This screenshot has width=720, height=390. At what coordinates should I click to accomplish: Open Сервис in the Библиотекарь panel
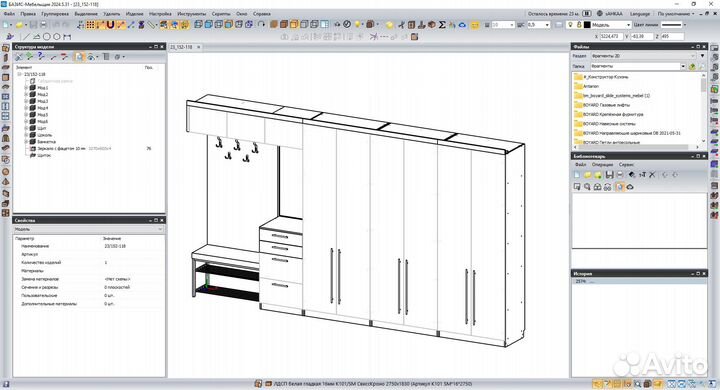tap(626, 164)
